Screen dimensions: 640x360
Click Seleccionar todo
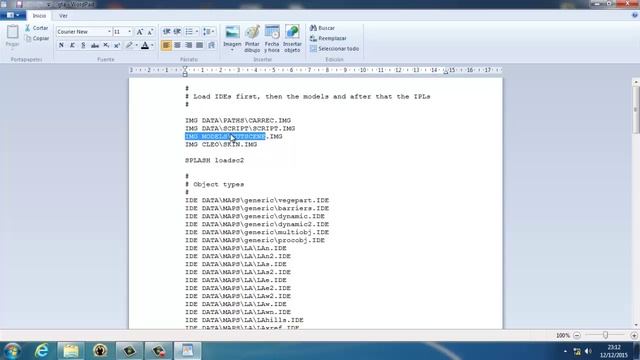tap(334, 49)
